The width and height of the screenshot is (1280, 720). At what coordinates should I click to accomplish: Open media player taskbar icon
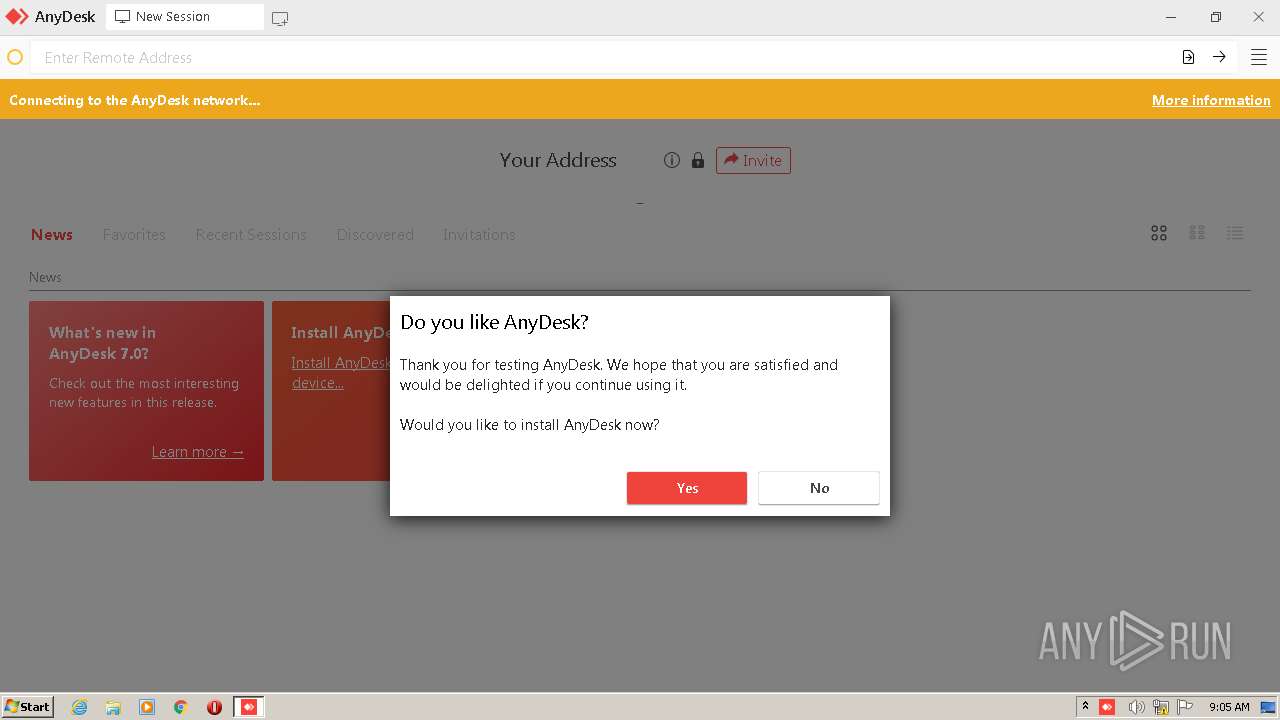click(147, 707)
